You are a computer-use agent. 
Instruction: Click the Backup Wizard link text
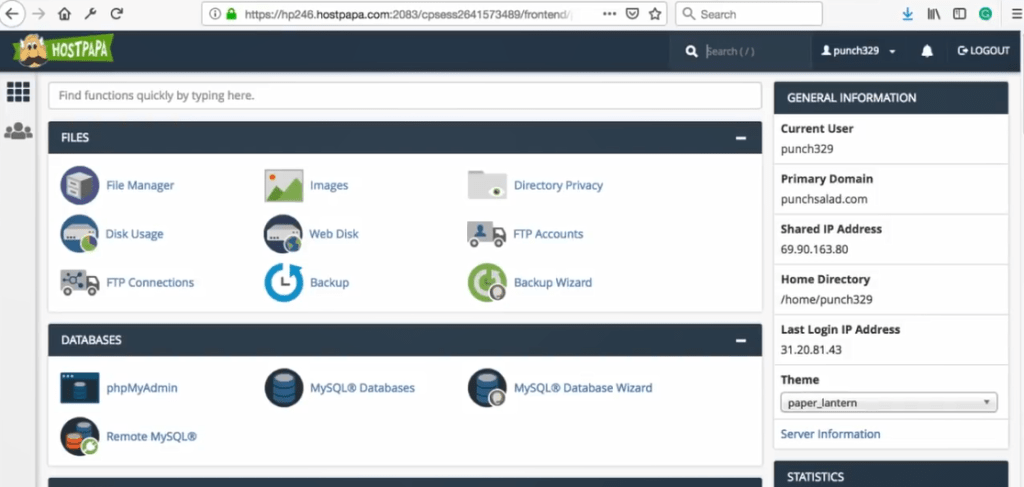[553, 283]
